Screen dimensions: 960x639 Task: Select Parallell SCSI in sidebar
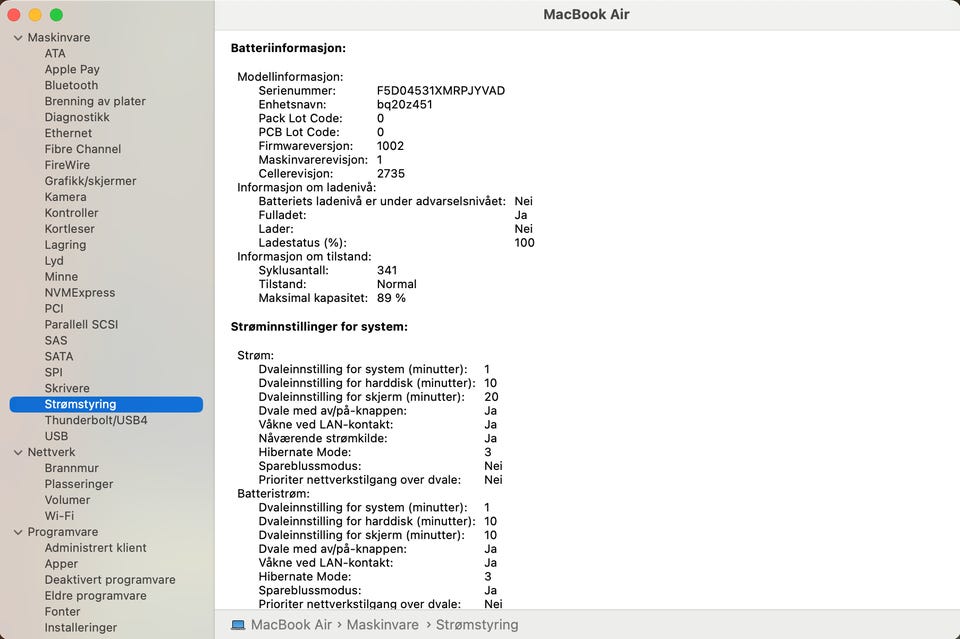coord(81,324)
